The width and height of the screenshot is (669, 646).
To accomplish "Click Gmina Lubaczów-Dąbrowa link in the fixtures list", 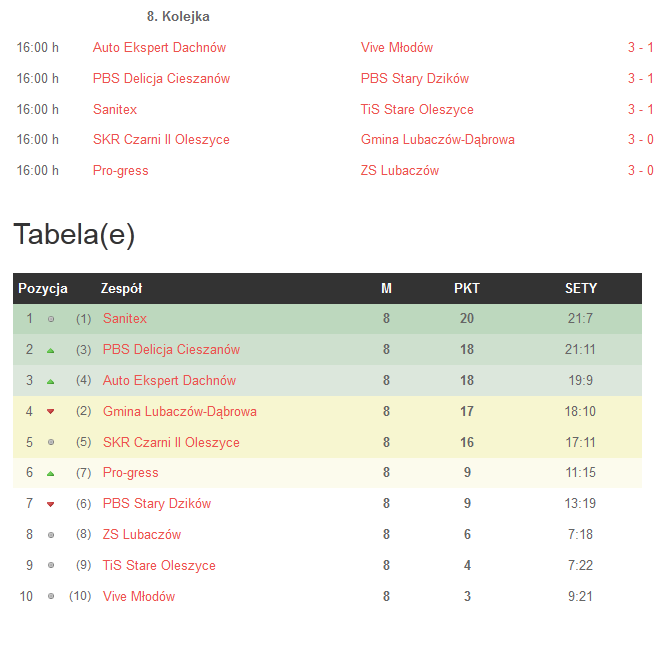I will point(438,140).
